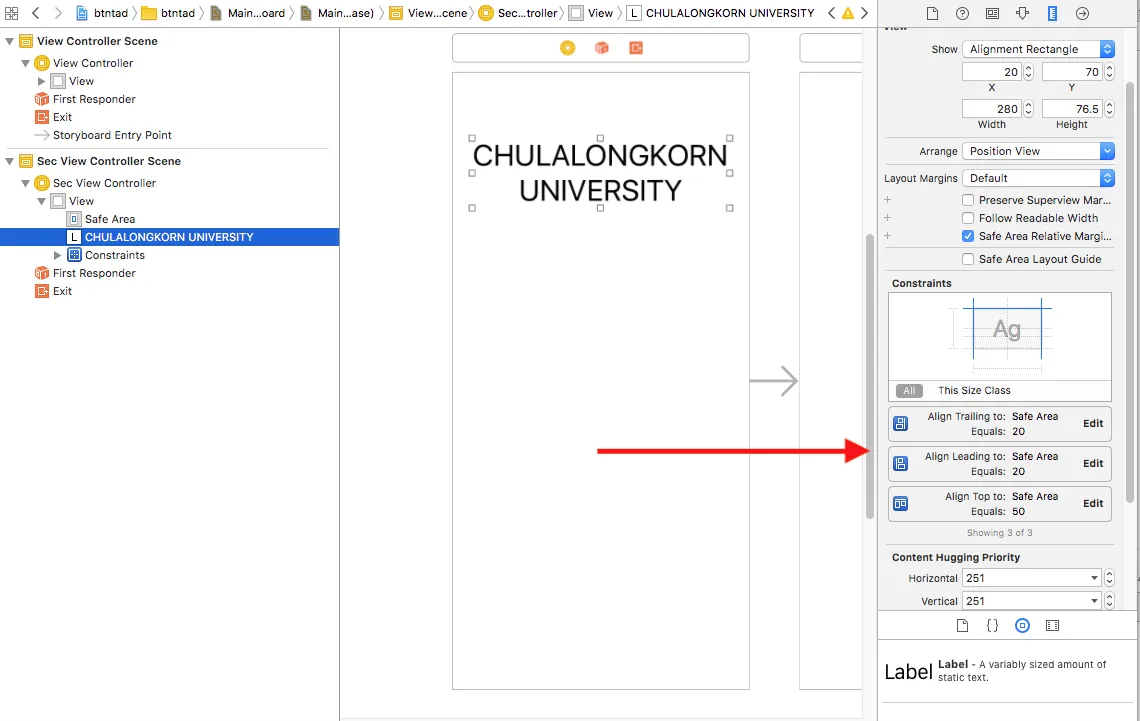Click Main...ase) breadcrumb item
The height and width of the screenshot is (721, 1140).
click(337, 13)
